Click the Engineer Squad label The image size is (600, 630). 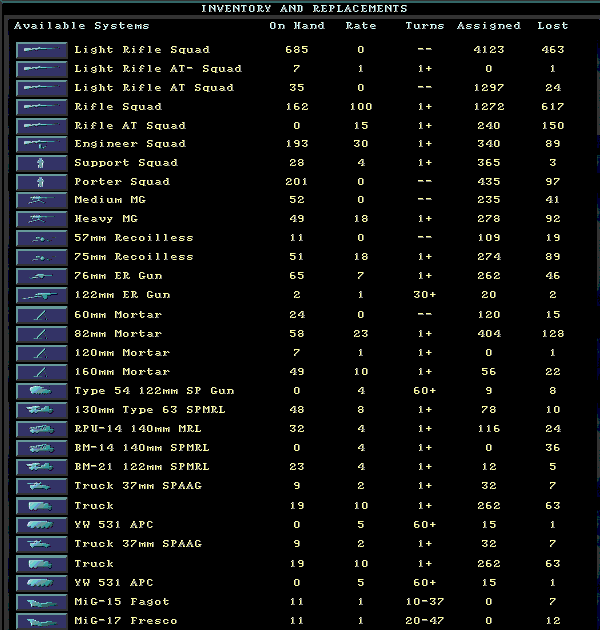pyautogui.click(x=130, y=144)
